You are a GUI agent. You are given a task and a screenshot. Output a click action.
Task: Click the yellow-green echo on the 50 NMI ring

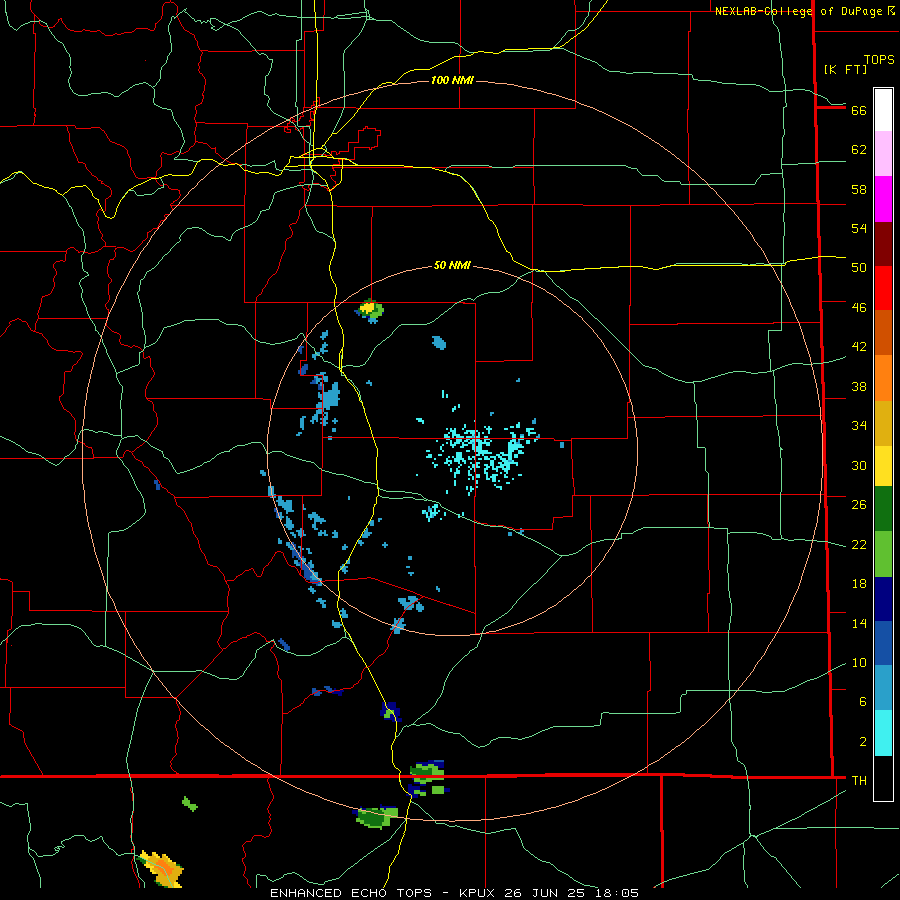(369, 311)
